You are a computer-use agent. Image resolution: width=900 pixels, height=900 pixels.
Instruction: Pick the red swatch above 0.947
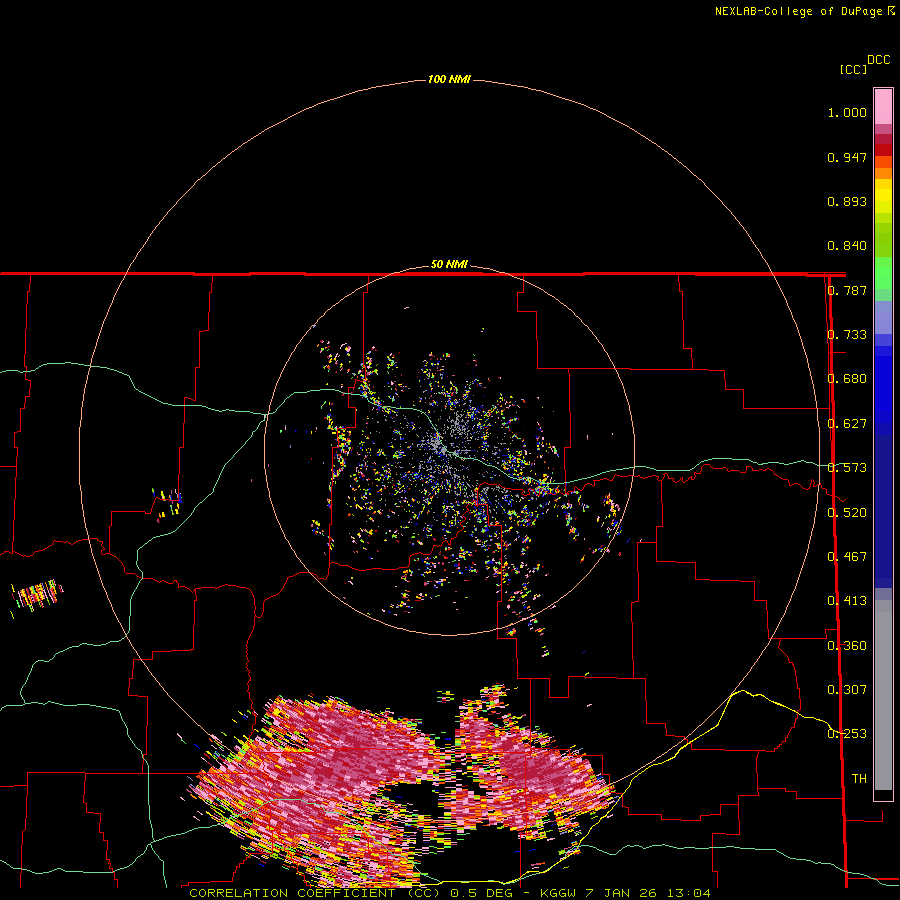(x=883, y=150)
